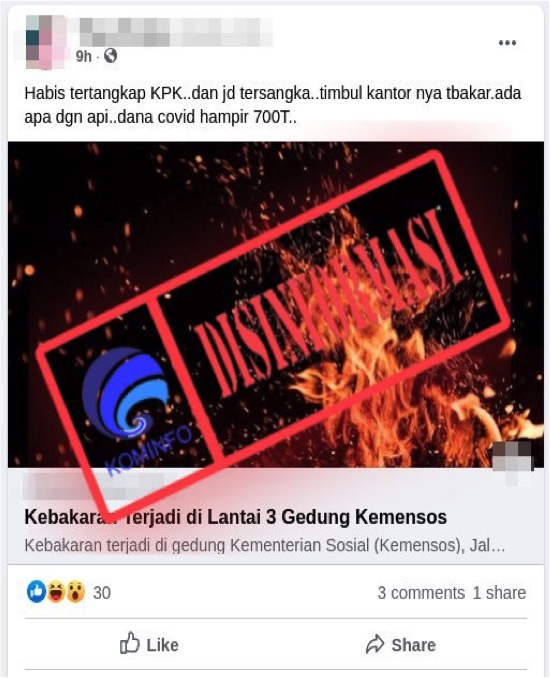Viewport: 550px width, 678px height.
Task: Open the blurred poster name
Action: click(x=176, y=32)
